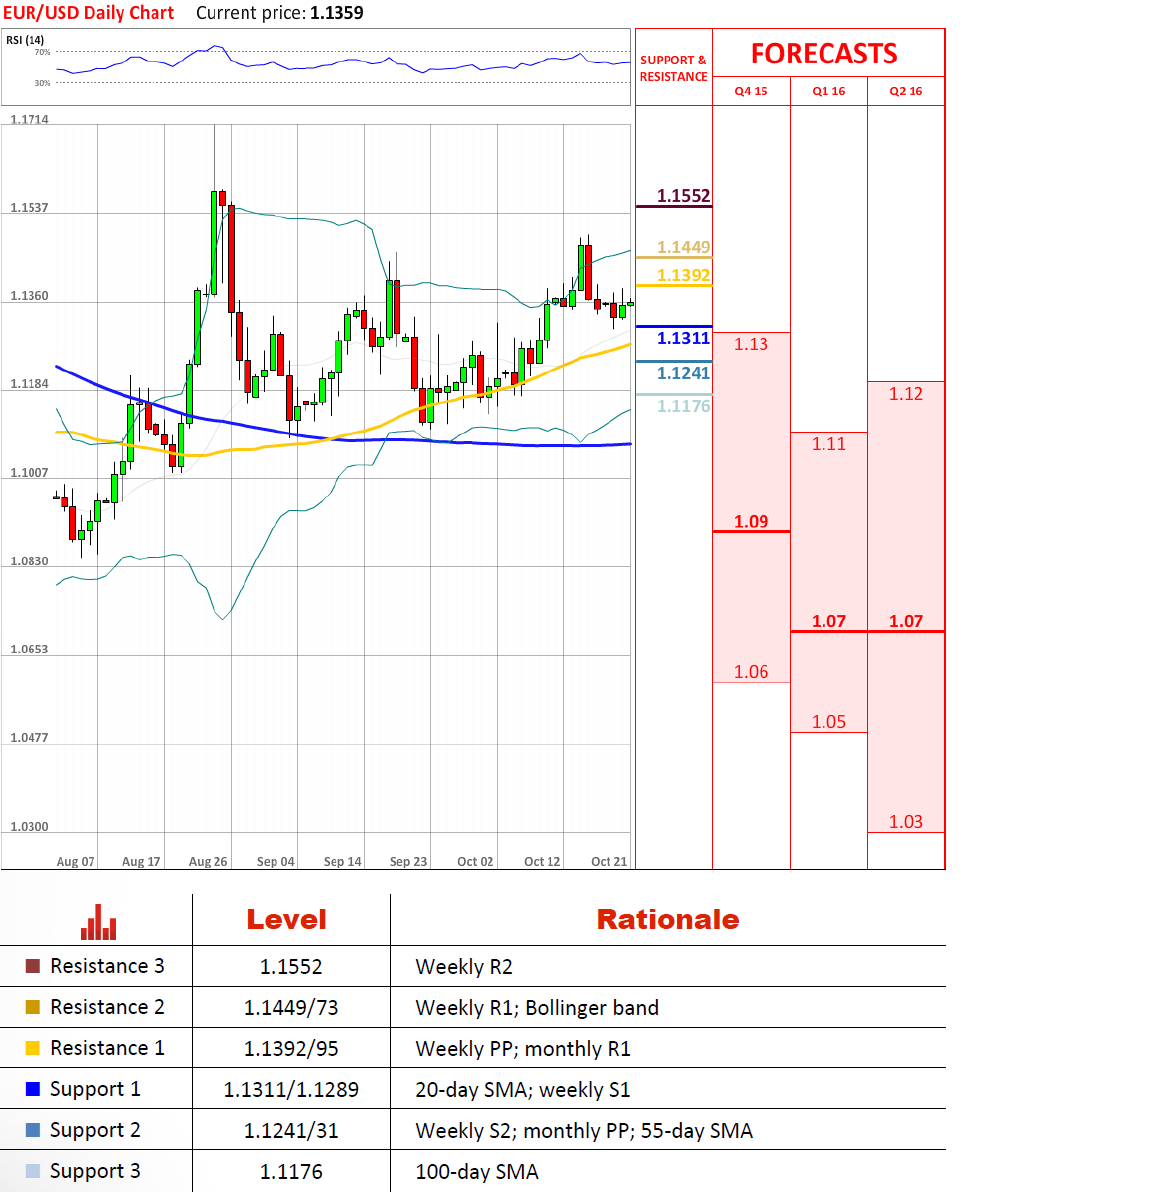Click 'Weekly PP; monthly R1' rationale cell
Viewport: 1152px width, 1192px height.
click(x=523, y=1049)
